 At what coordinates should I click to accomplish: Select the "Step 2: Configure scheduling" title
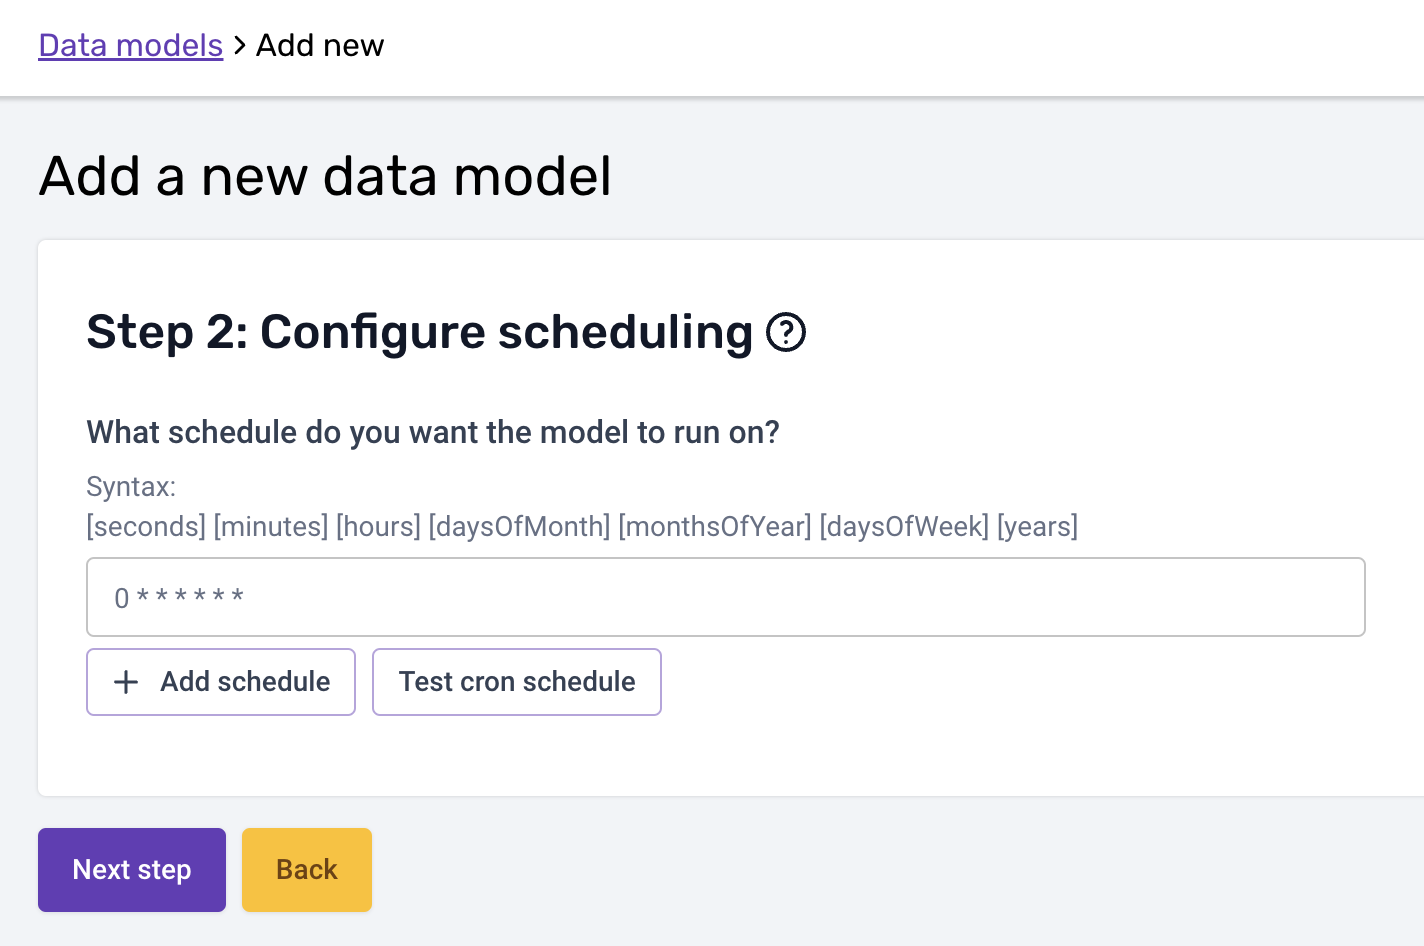pyautogui.click(x=419, y=332)
